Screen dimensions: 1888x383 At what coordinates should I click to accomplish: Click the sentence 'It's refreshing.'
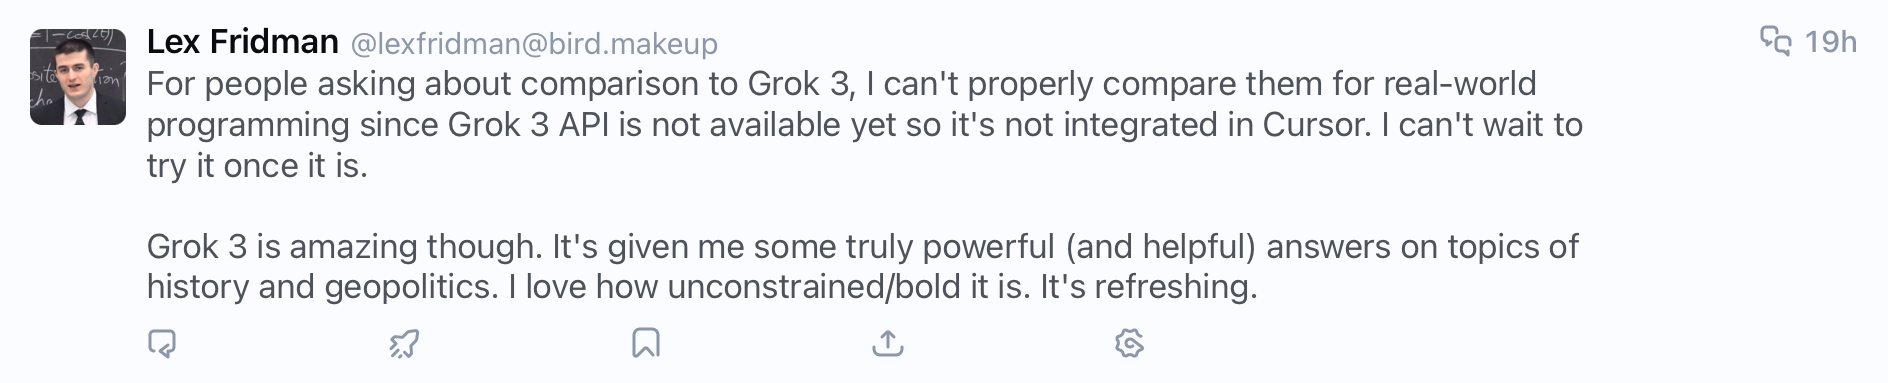tap(1148, 288)
